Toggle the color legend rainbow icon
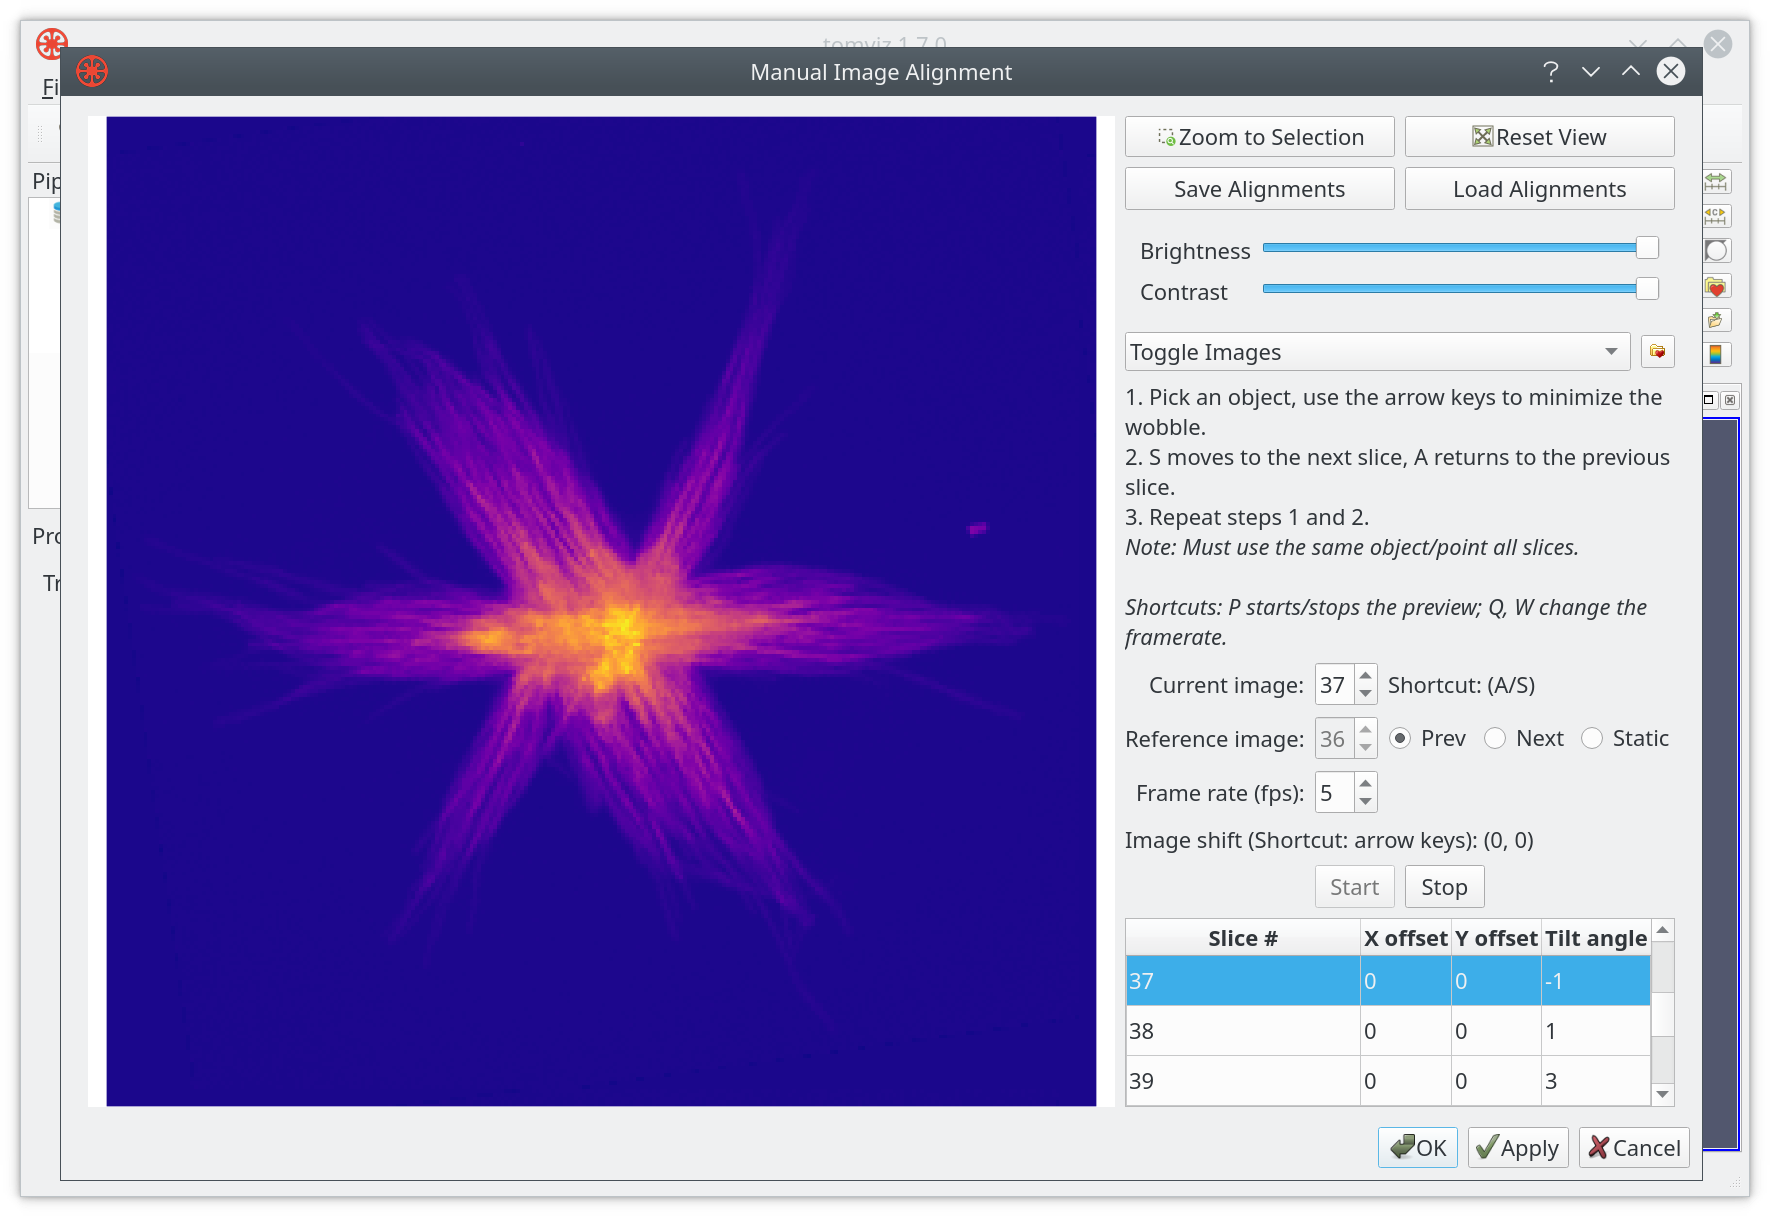Viewport: 1770px width, 1217px height. coord(1716,354)
